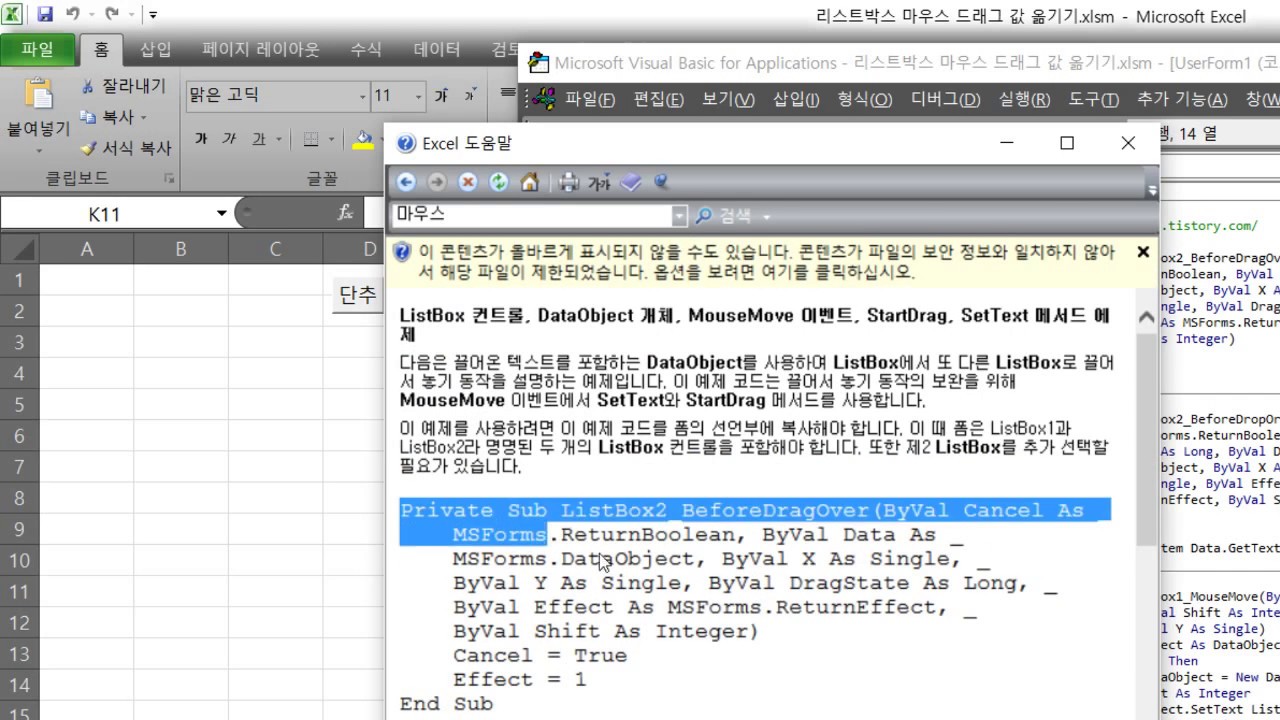The width and height of the screenshot is (1280, 720).
Task: Click Copy (복사) in clipboard group
Action: pos(106,117)
